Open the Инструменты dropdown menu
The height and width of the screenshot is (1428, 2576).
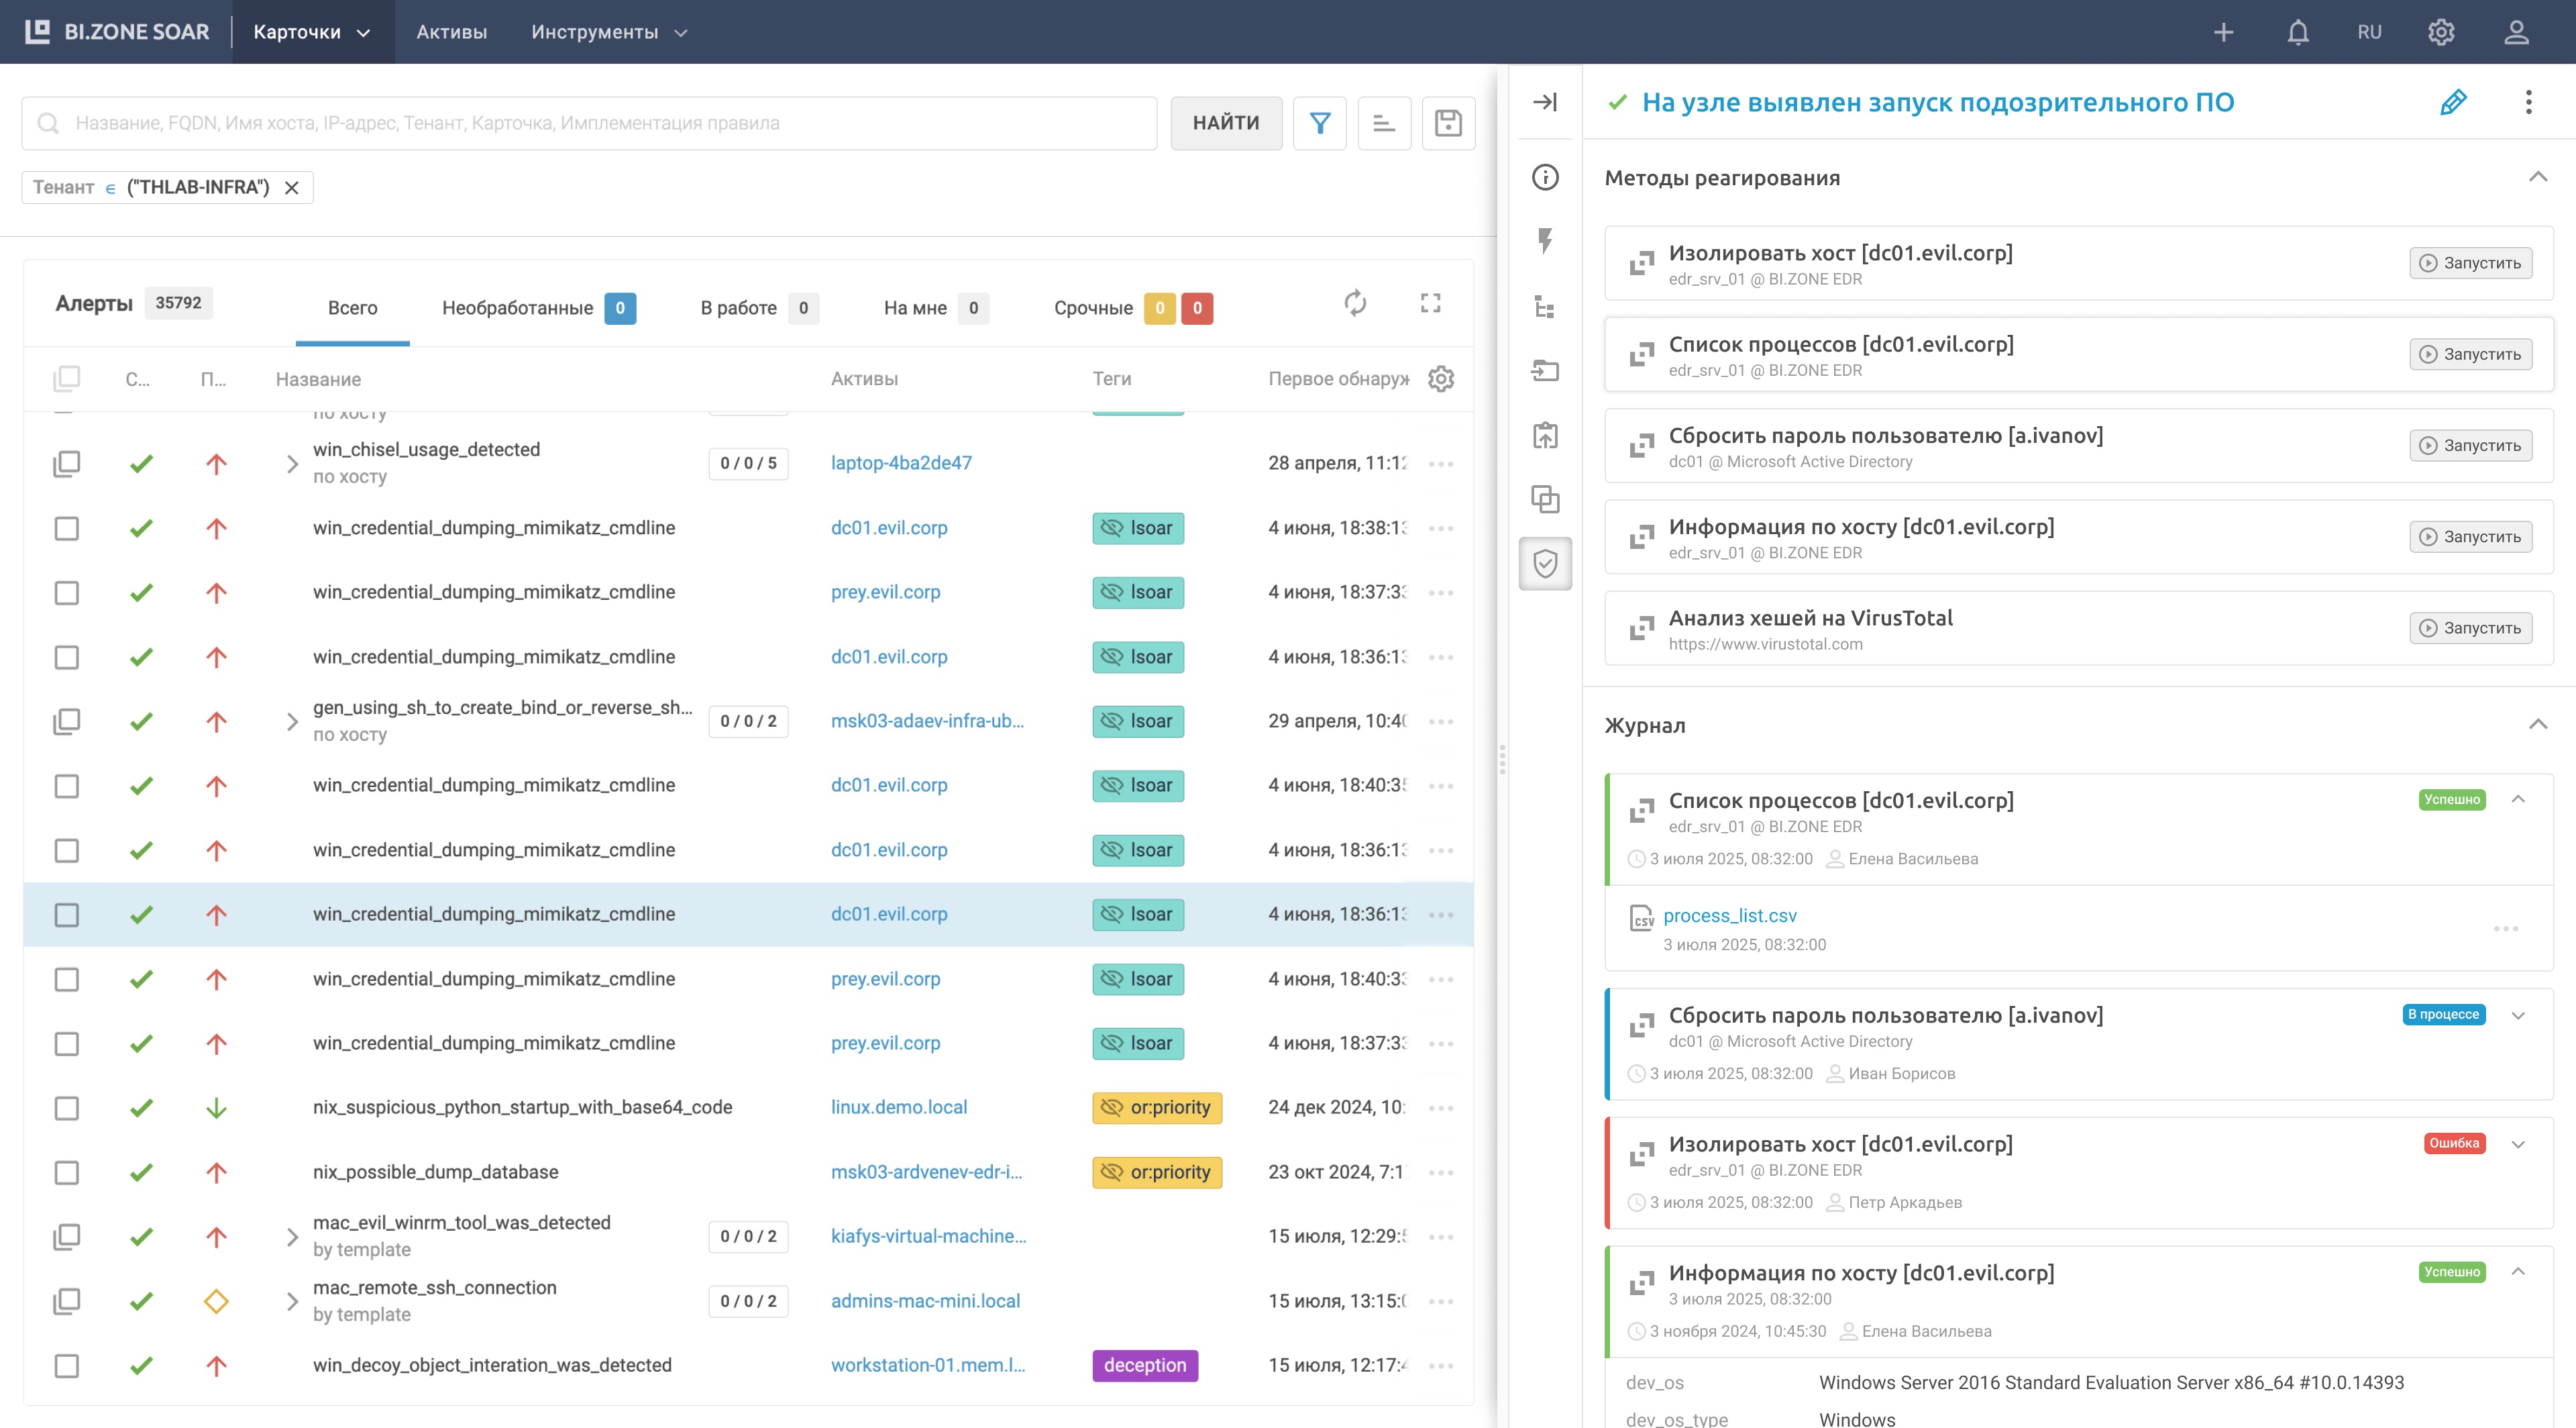point(608,32)
